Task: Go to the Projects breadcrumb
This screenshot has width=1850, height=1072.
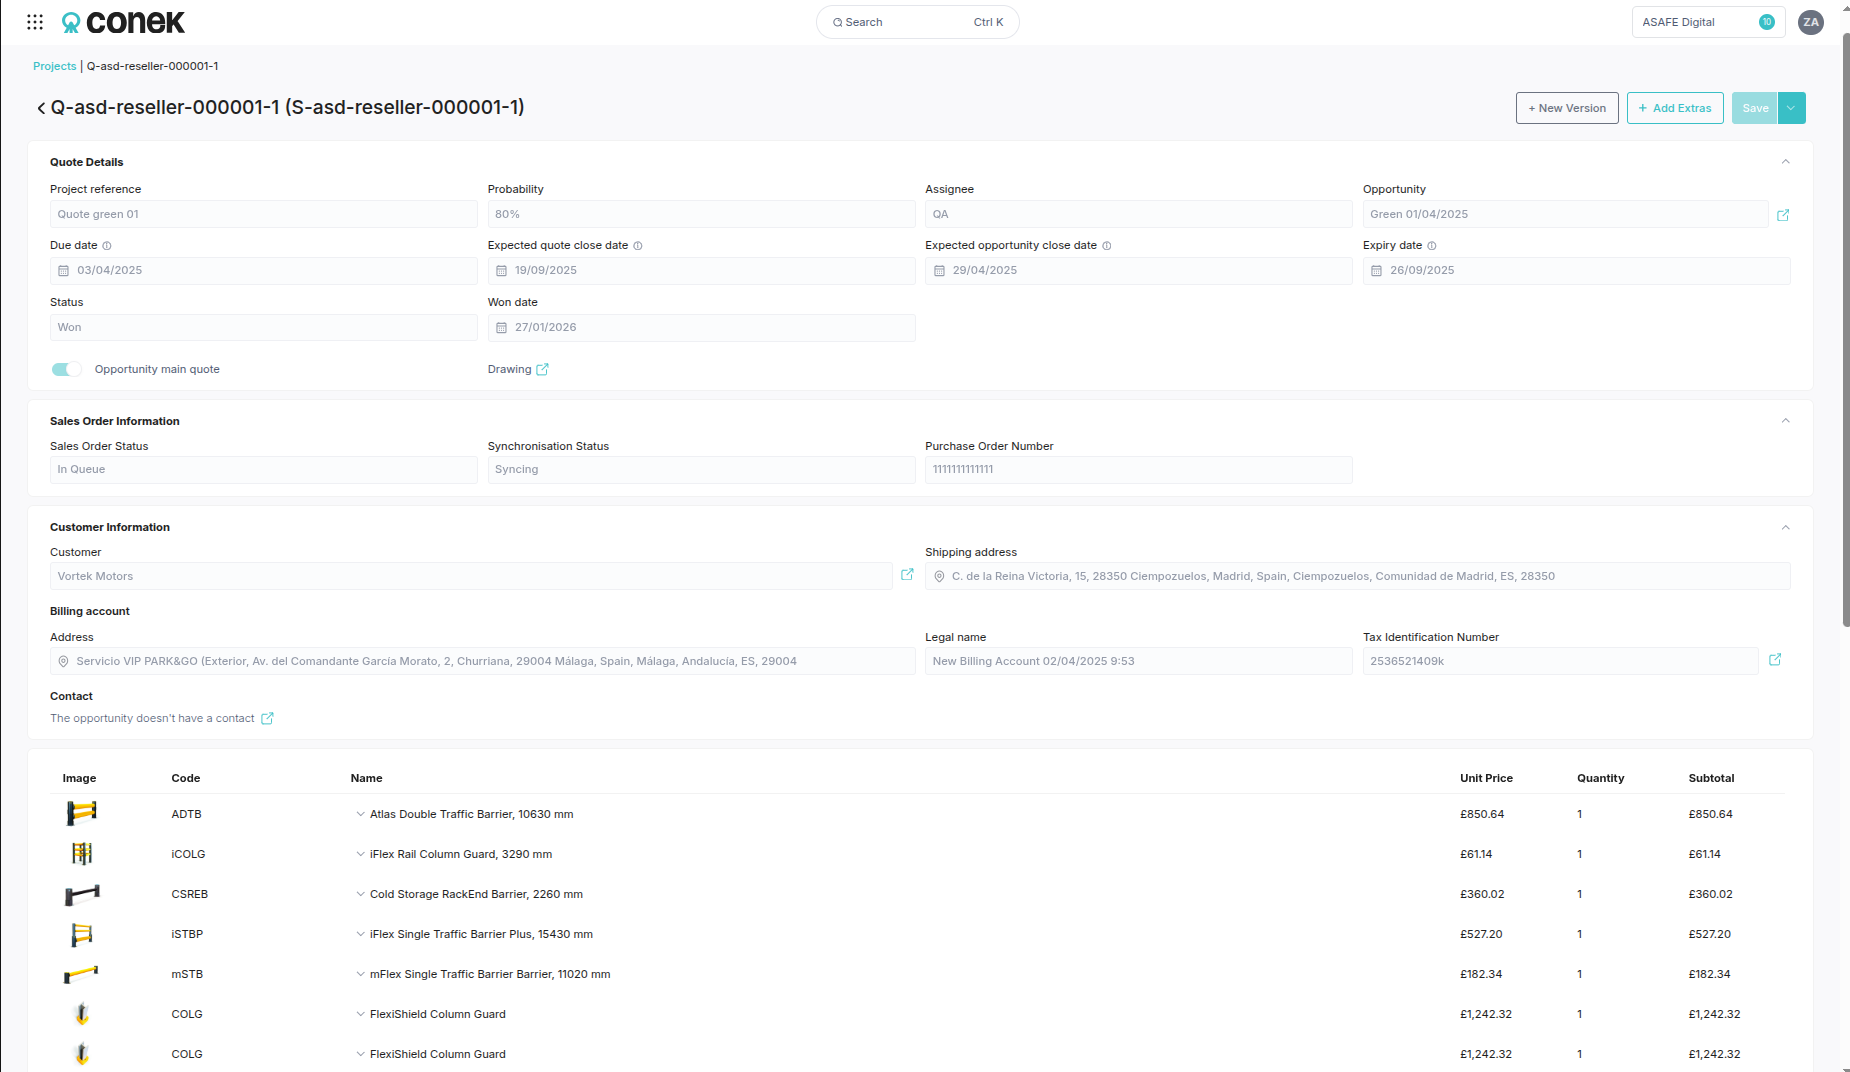Action: (54, 66)
